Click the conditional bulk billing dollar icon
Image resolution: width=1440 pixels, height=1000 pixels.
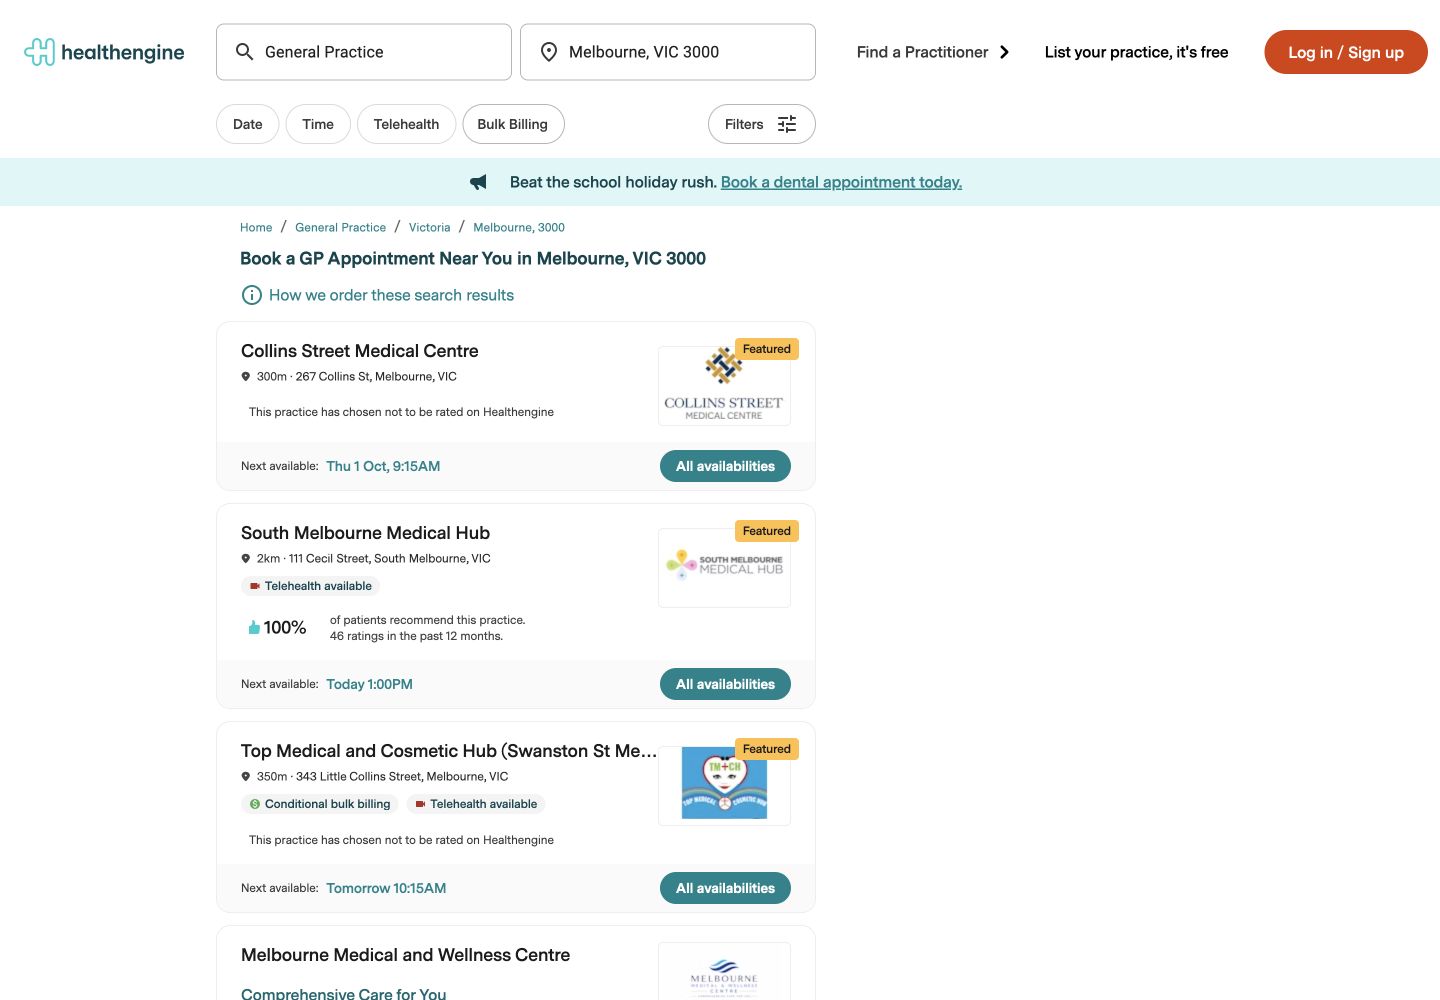coord(255,804)
